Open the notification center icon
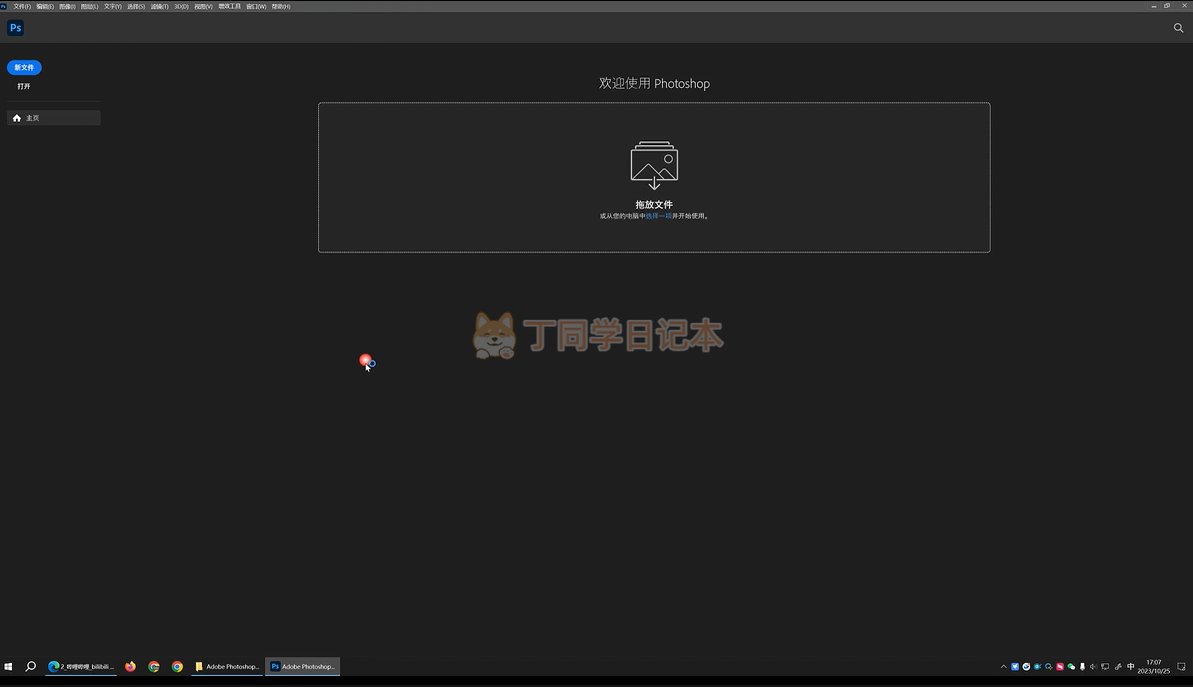Image resolution: width=1193 pixels, height=687 pixels. pos(1181,666)
